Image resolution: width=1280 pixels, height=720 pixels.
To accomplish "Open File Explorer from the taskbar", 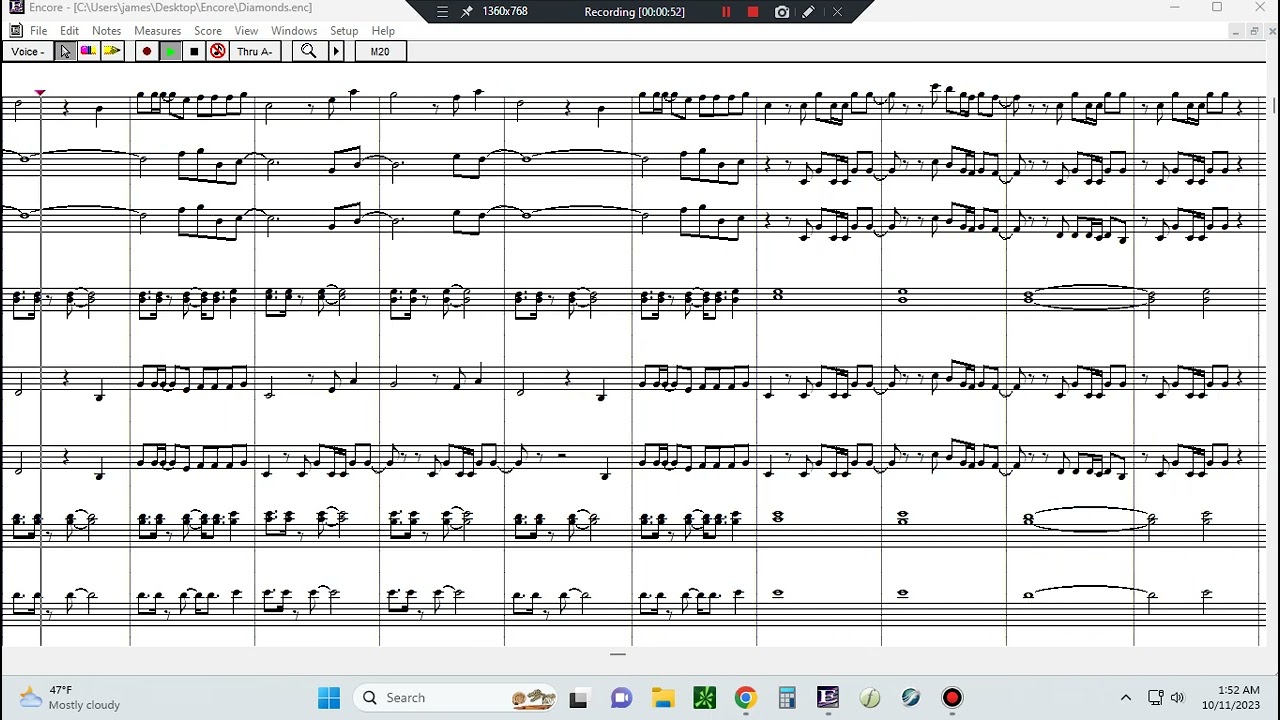I will point(663,697).
